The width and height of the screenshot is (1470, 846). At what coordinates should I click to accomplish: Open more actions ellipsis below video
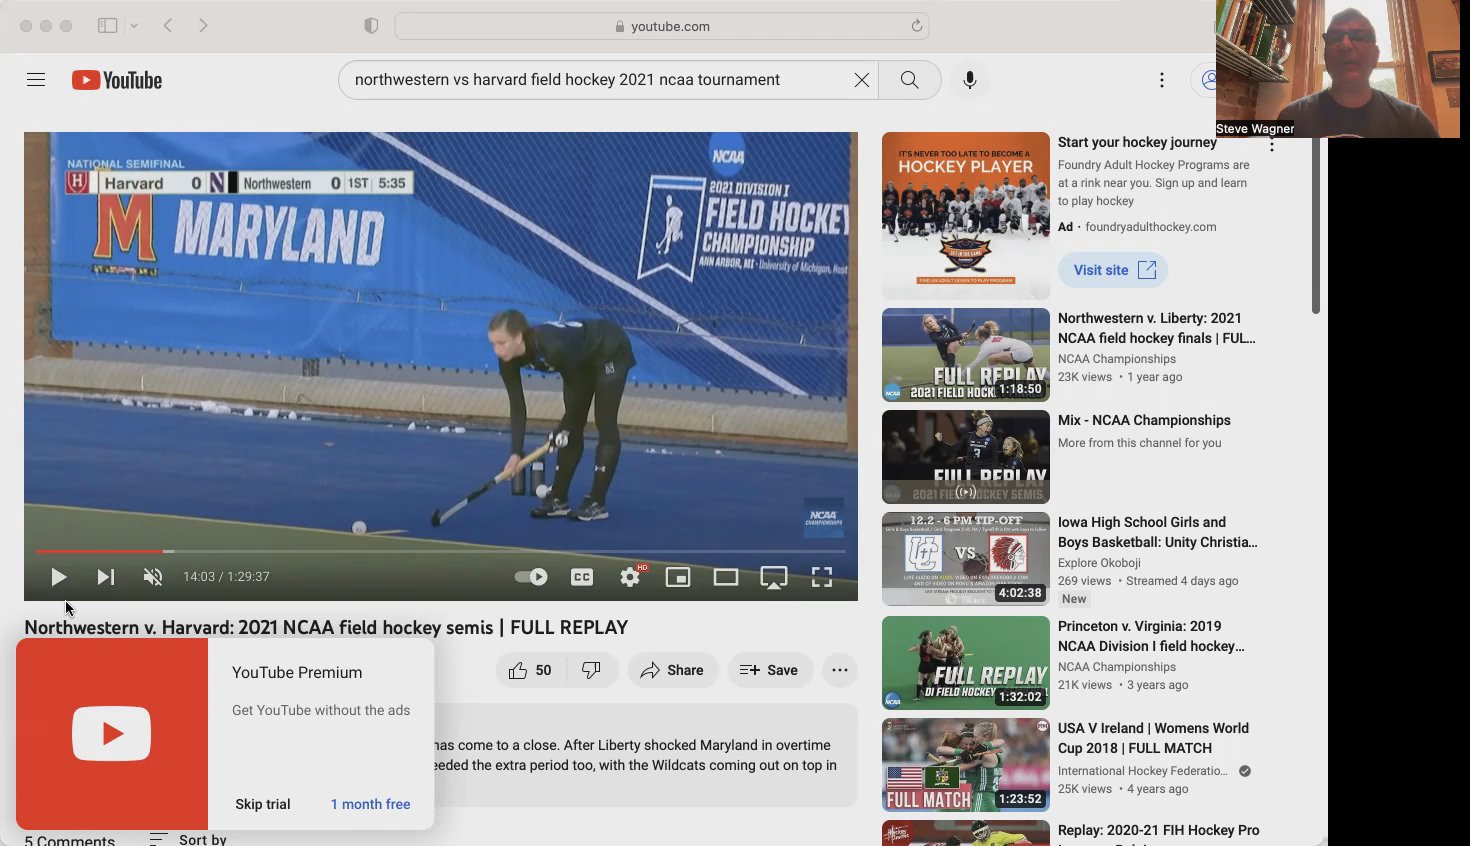(840, 670)
